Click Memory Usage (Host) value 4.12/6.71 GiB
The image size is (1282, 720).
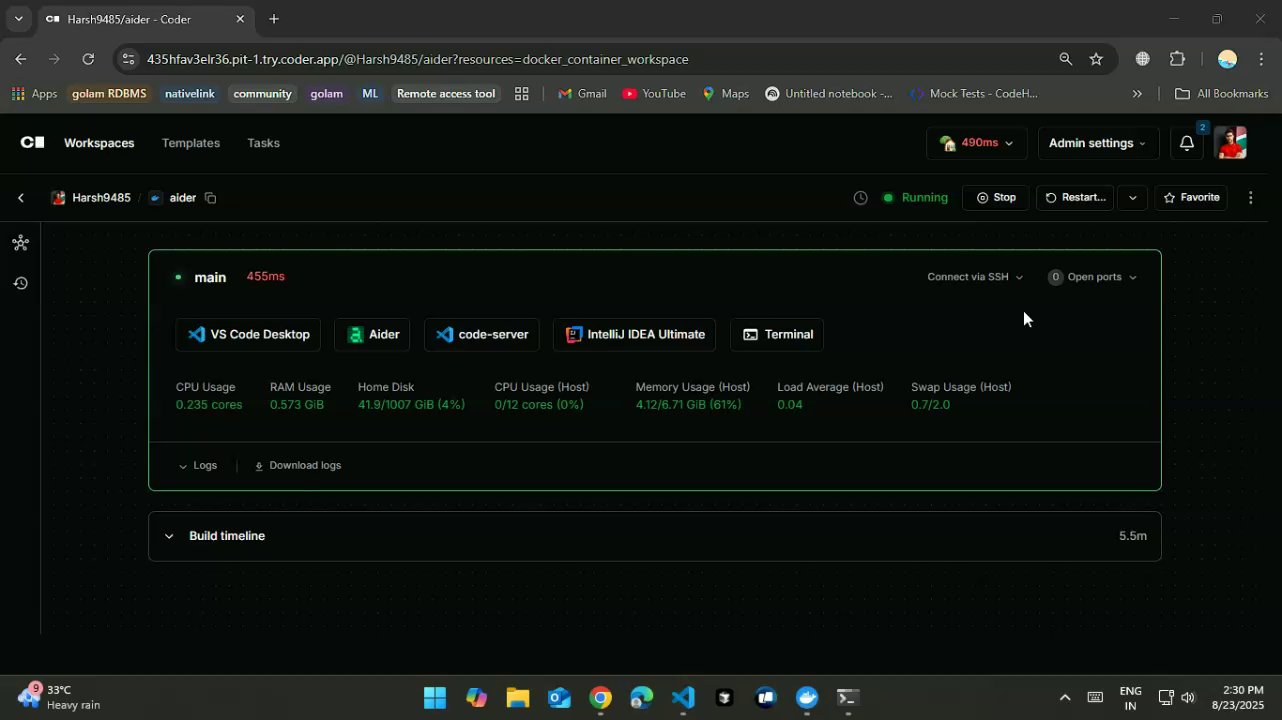coord(688,405)
